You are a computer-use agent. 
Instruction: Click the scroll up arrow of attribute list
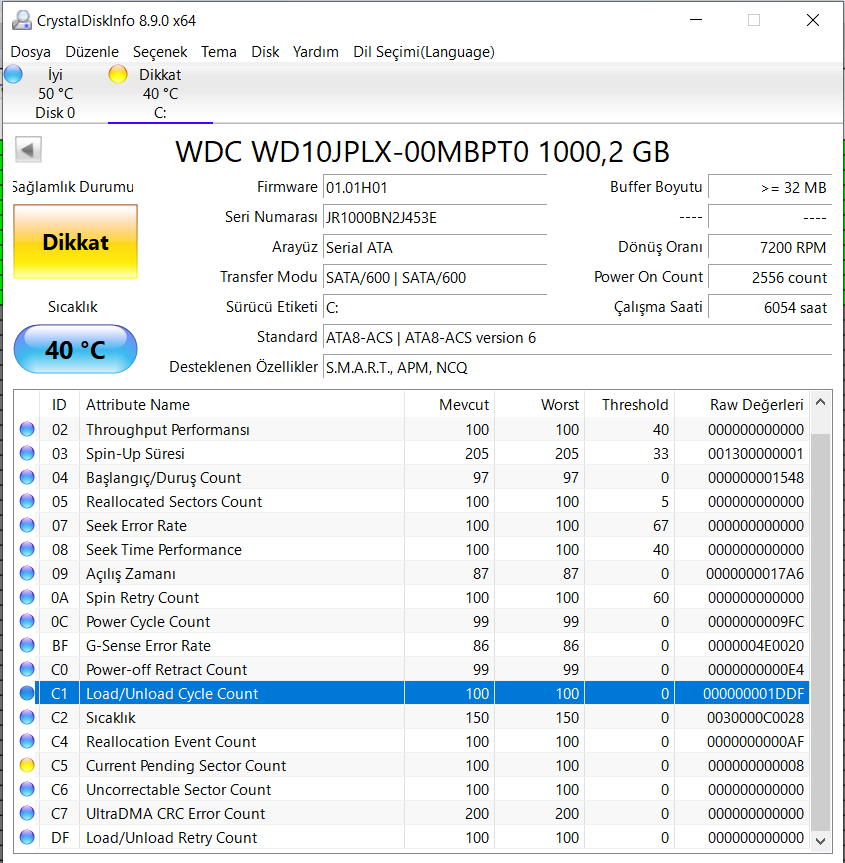[820, 402]
